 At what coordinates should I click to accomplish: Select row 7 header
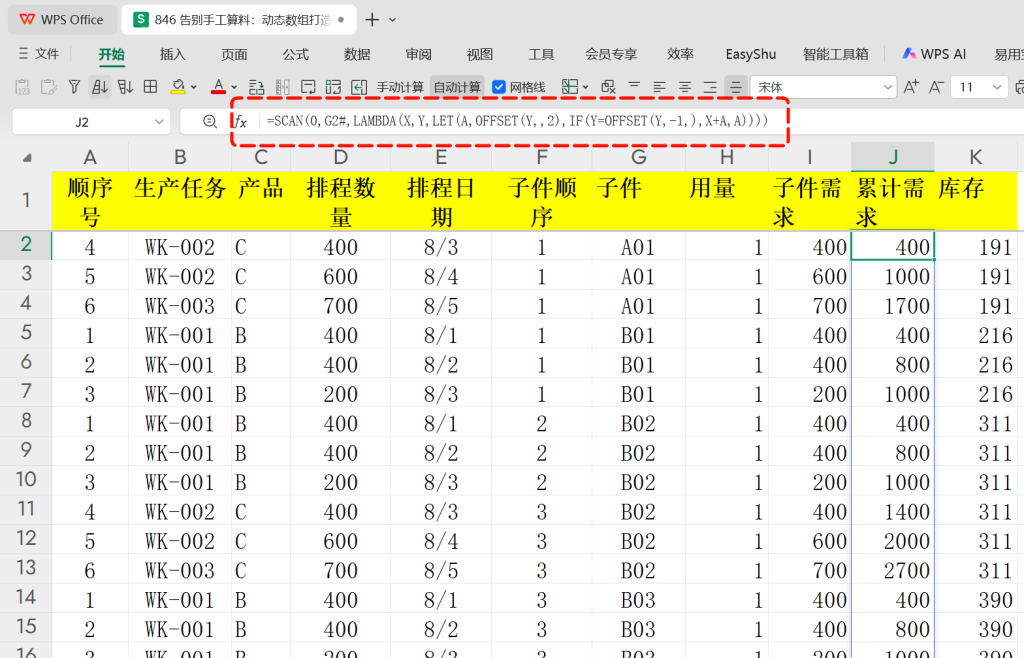click(26, 392)
